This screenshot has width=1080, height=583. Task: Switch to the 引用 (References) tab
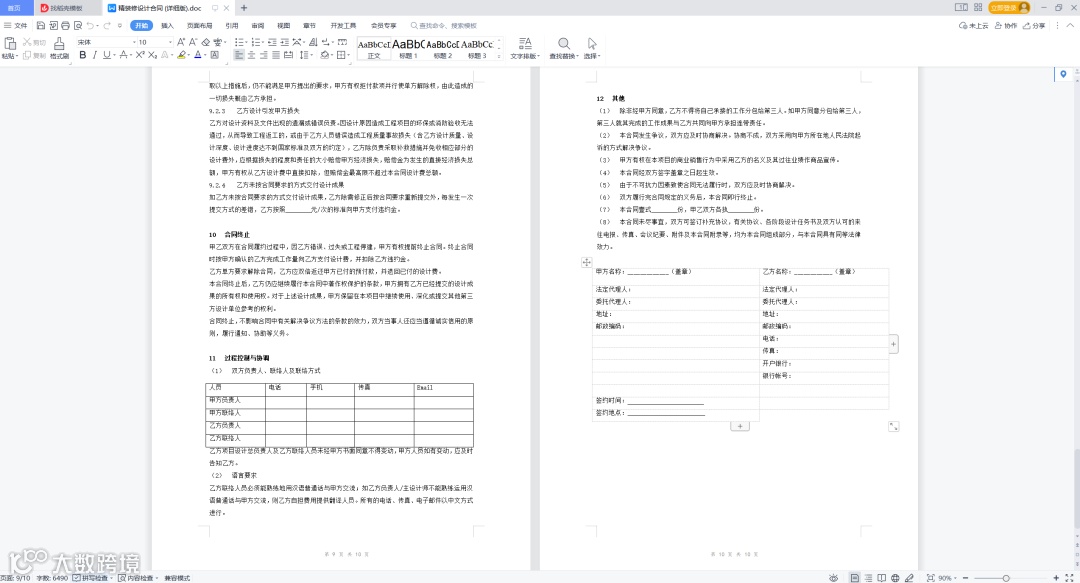[x=232, y=25]
